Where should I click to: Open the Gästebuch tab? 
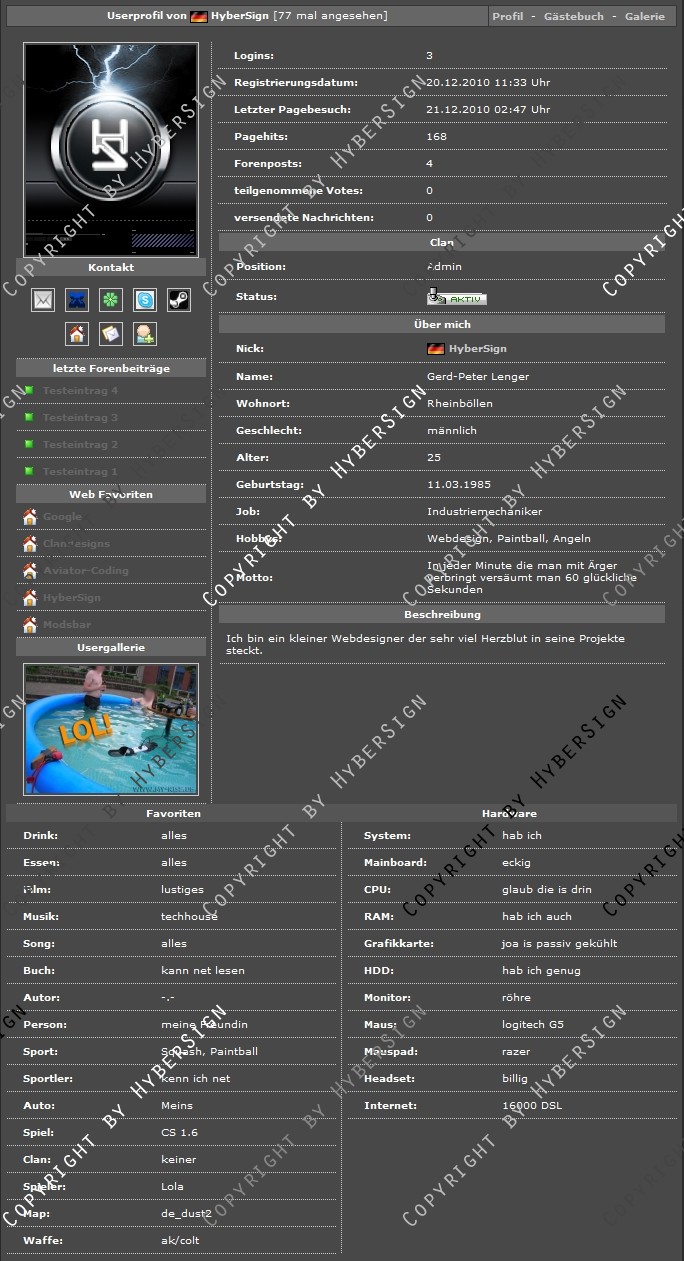[574, 17]
